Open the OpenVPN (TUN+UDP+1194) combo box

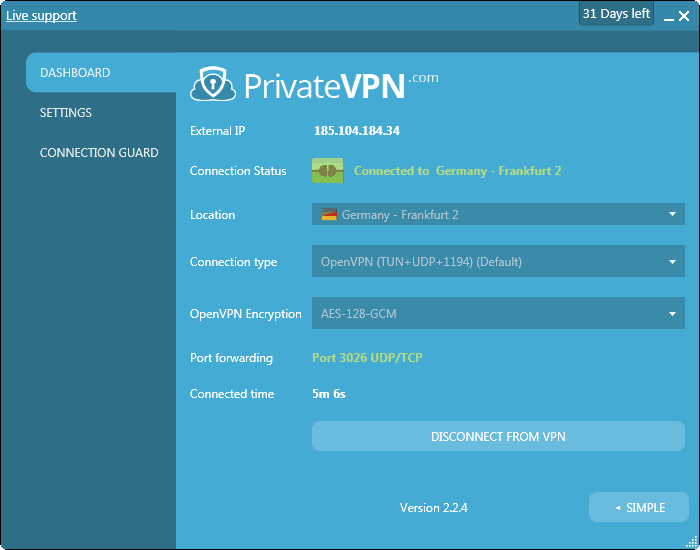[x=498, y=261]
